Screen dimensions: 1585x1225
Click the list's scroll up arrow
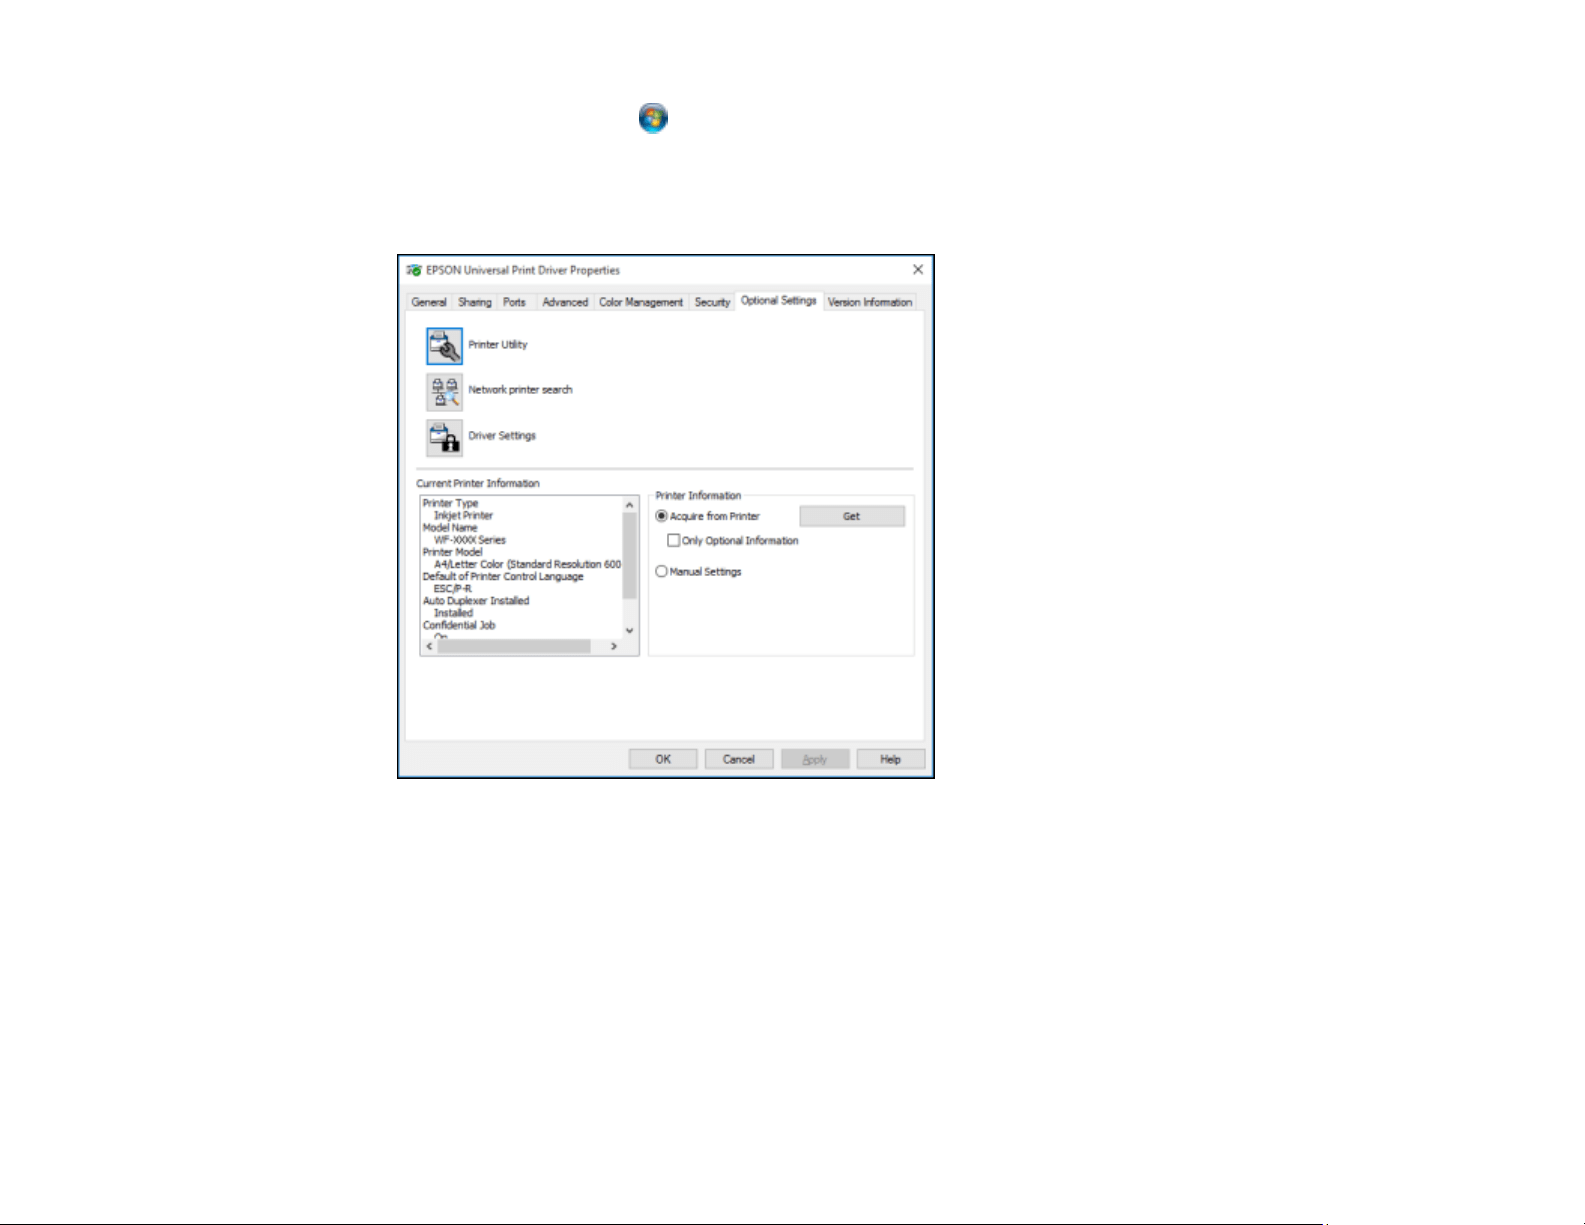(629, 505)
